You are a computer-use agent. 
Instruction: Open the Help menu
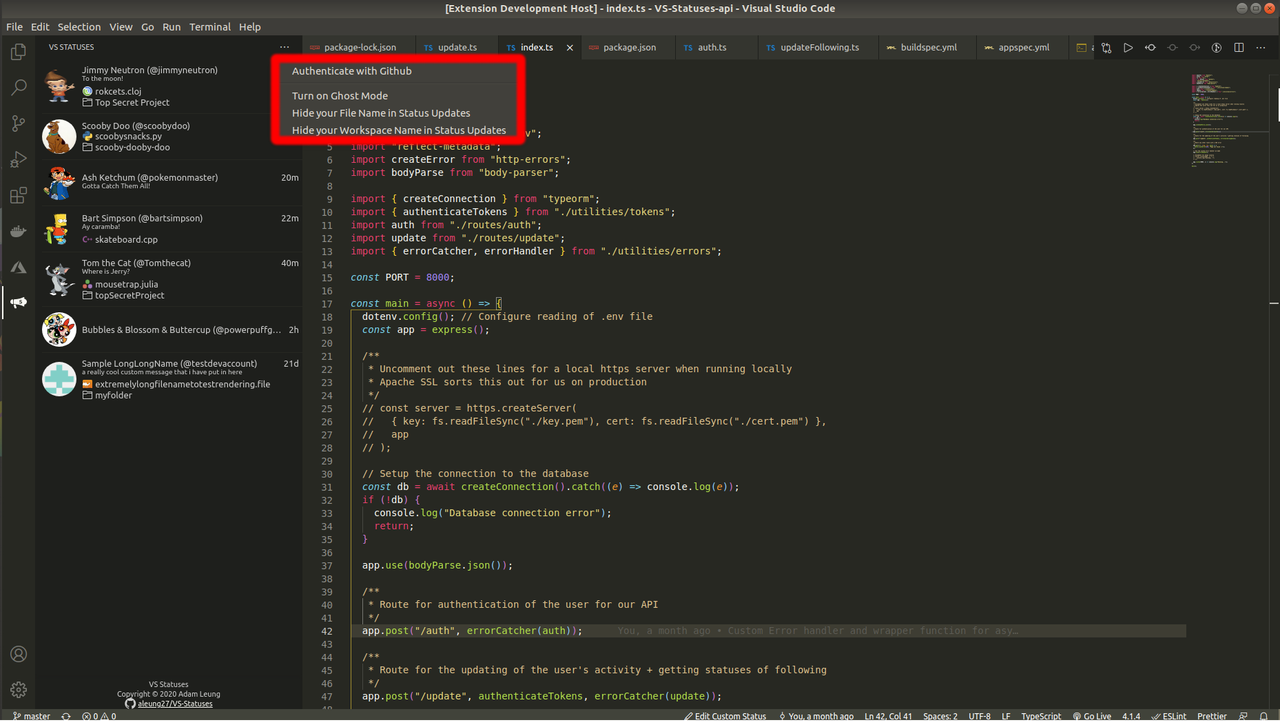[250, 27]
